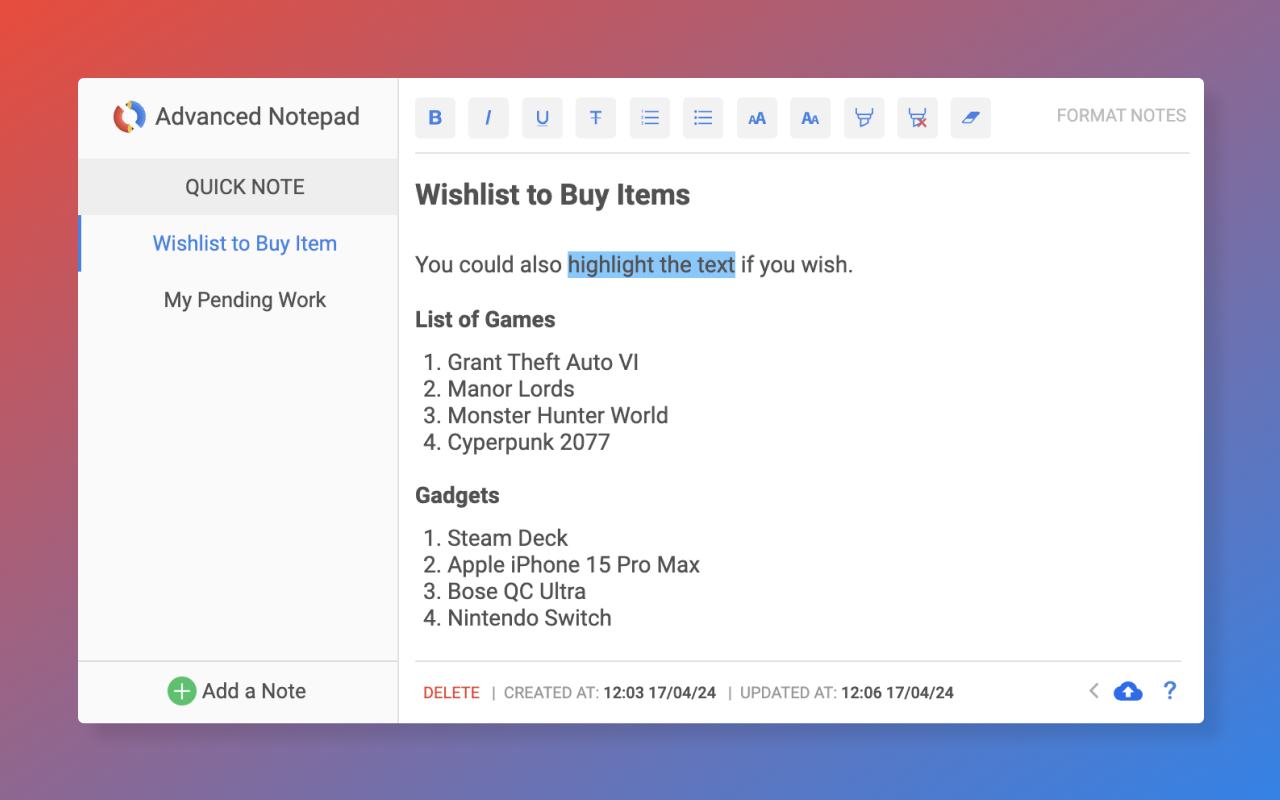
Task: Insert a bulleted list
Action: (x=703, y=118)
